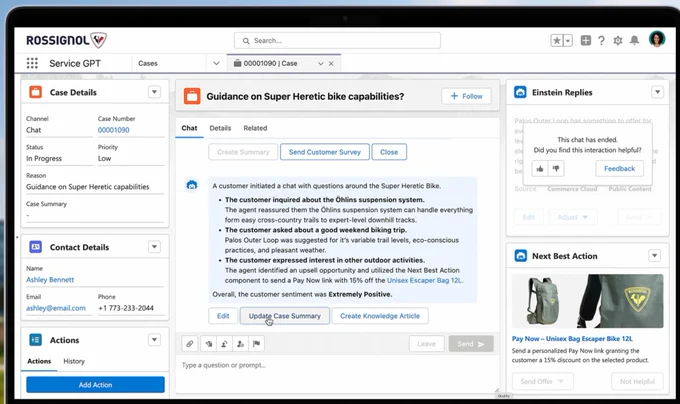Switch to the History sub-tab
Screen dimensions: 680x404
click(74, 361)
